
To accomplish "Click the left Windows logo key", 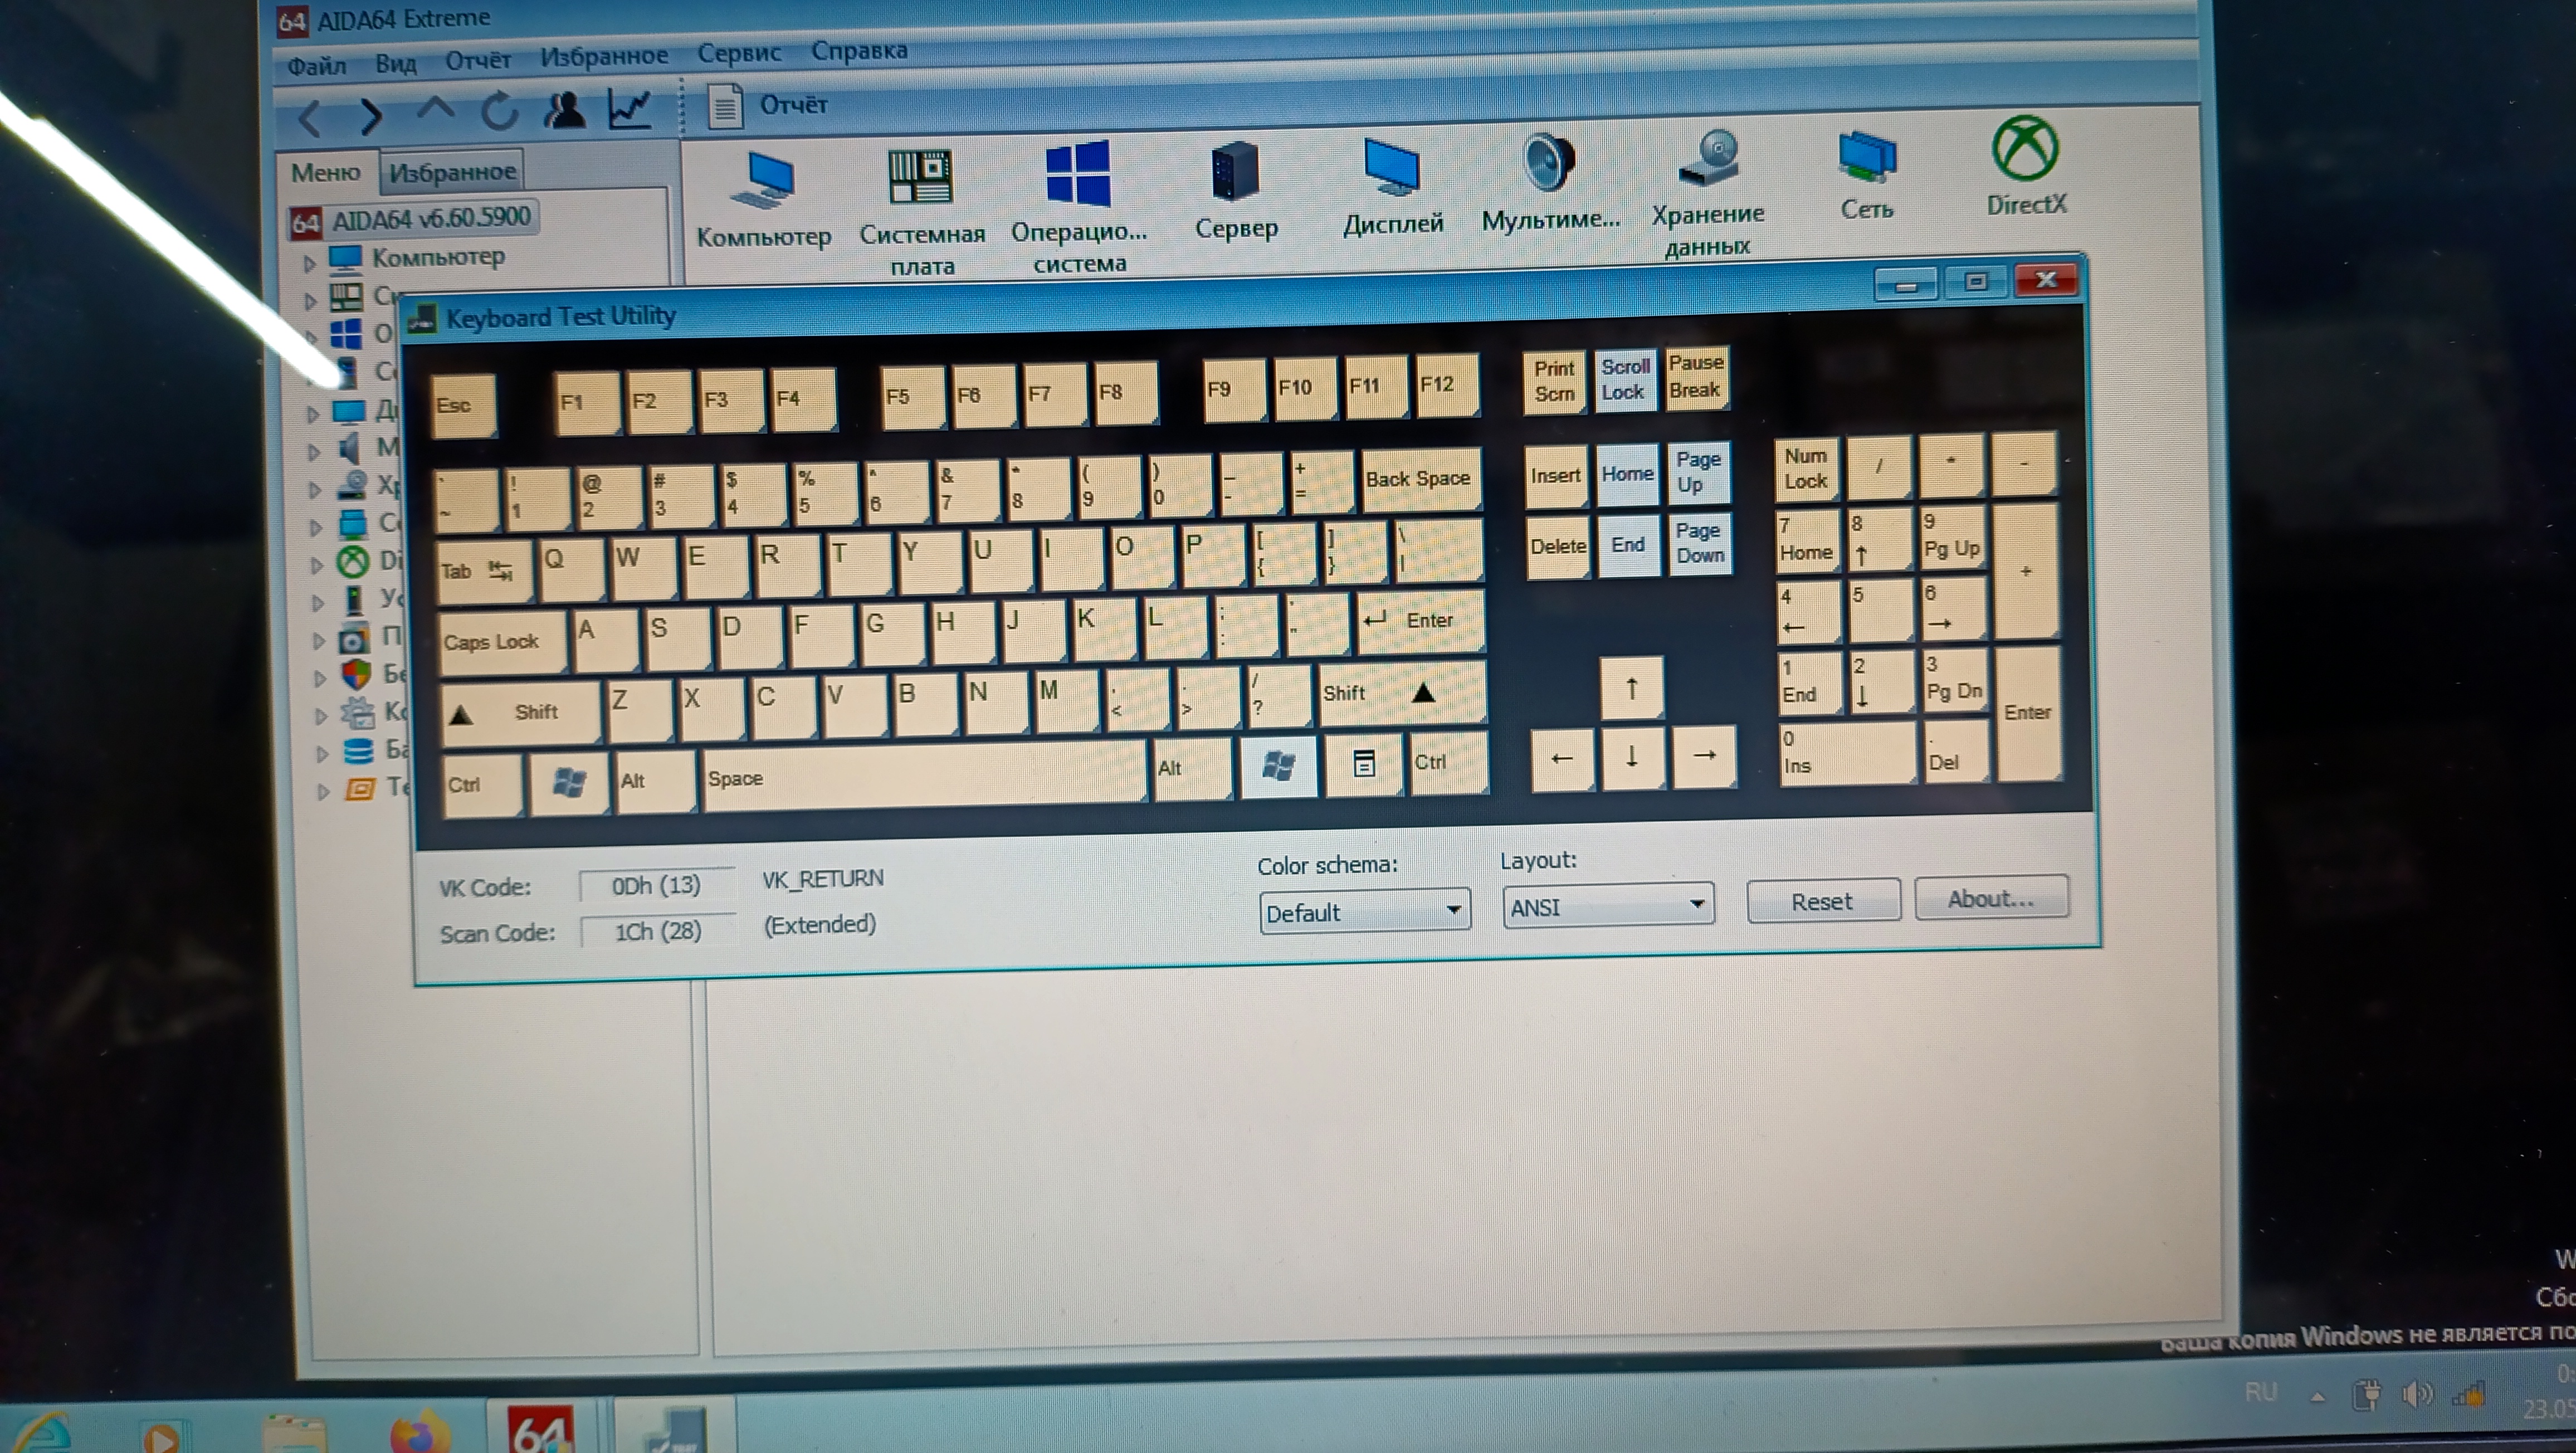I will [569, 783].
